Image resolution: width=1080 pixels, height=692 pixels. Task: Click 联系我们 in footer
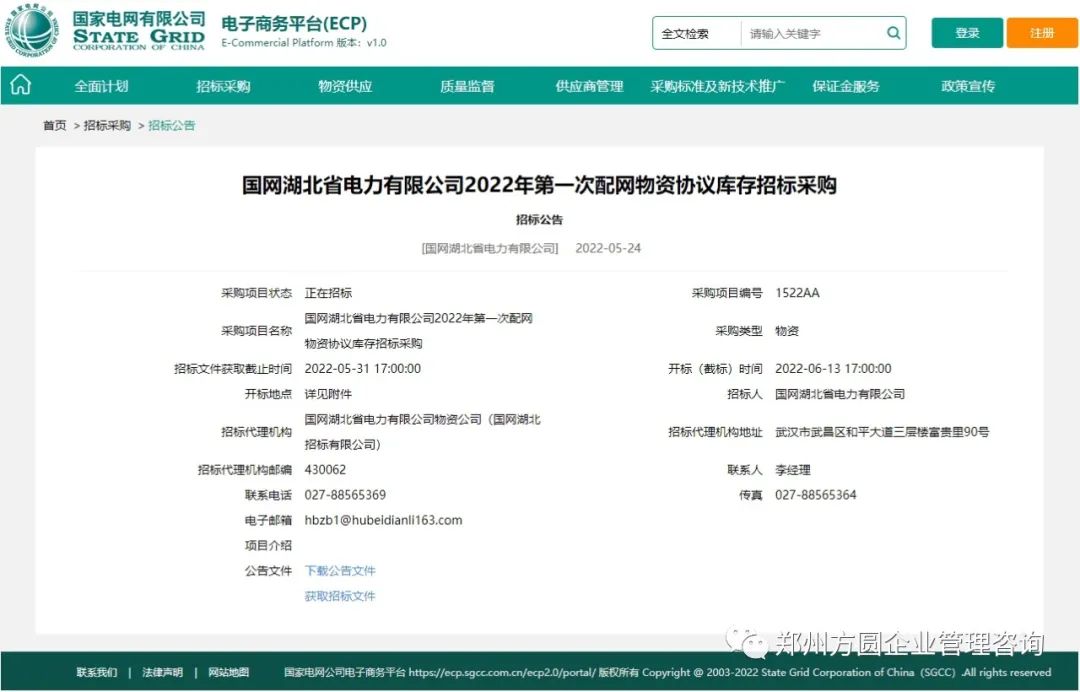coord(96,672)
